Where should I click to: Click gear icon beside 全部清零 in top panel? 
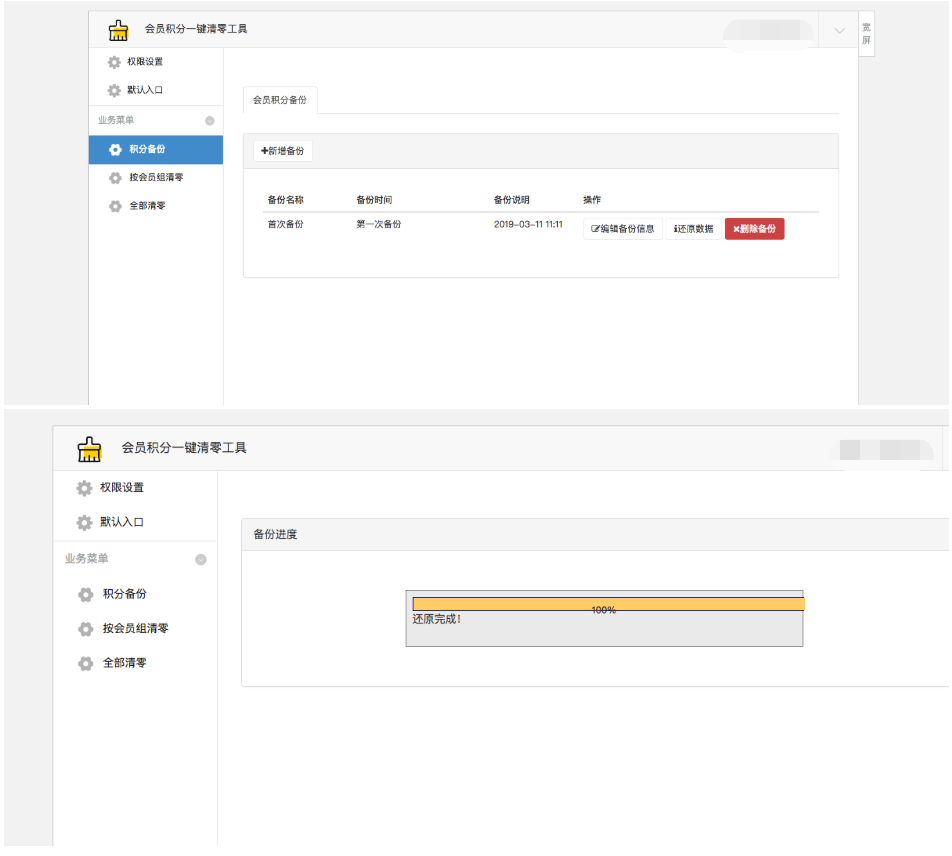(x=115, y=206)
